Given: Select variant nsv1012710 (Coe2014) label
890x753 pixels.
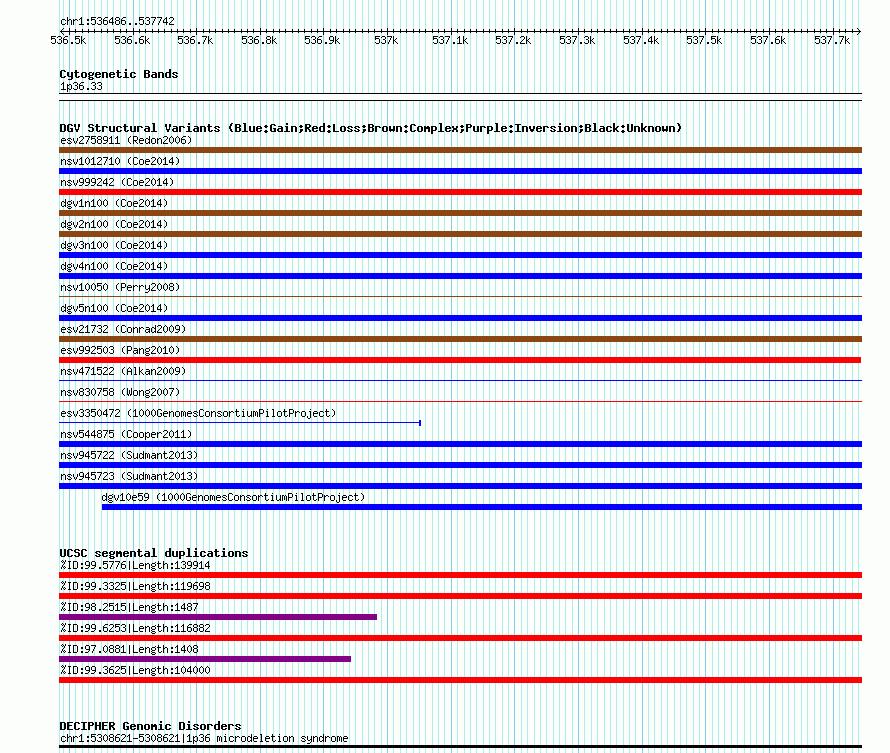Looking at the screenshot, I should coord(120,161).
